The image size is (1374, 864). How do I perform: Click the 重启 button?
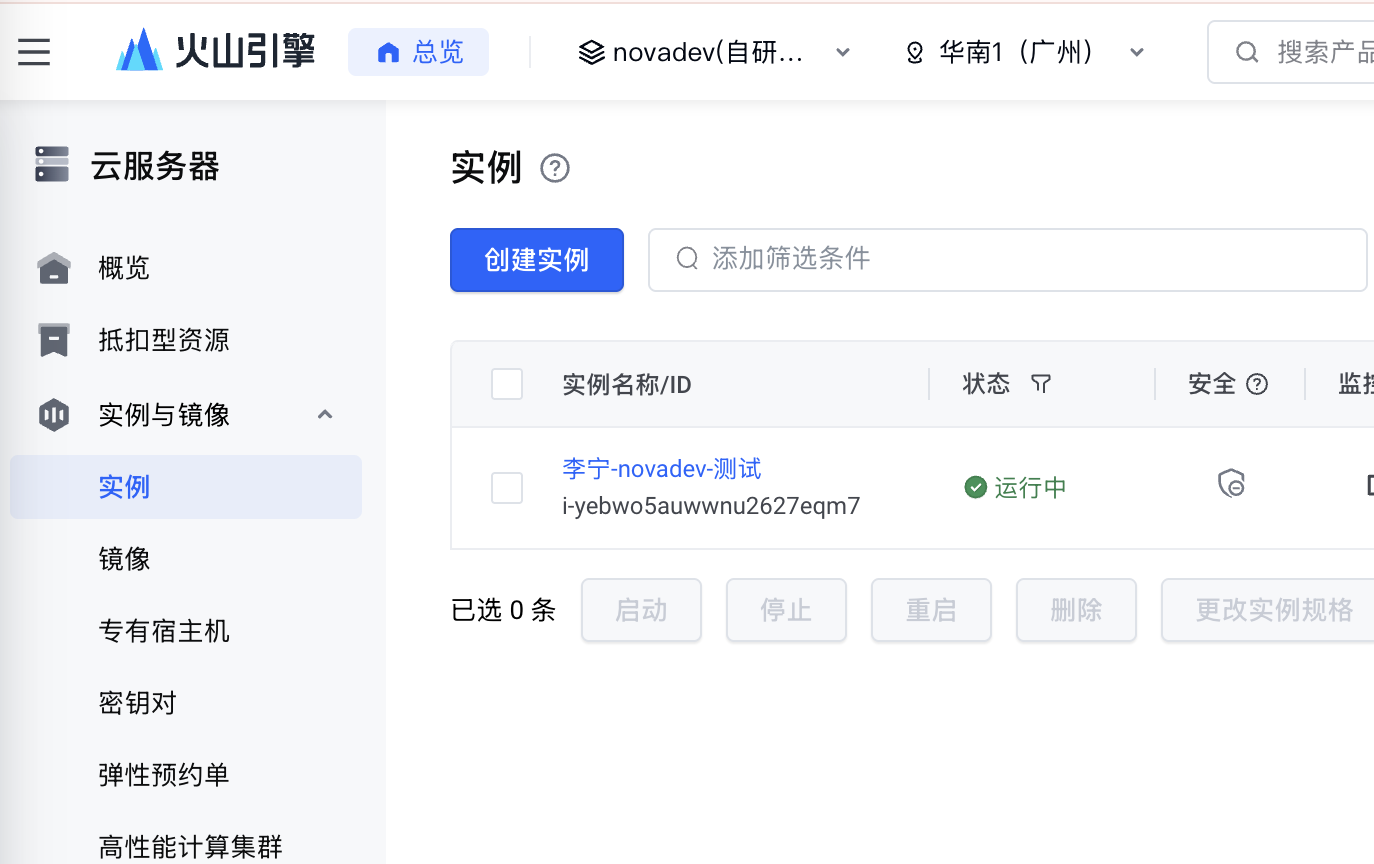(931, 610)
